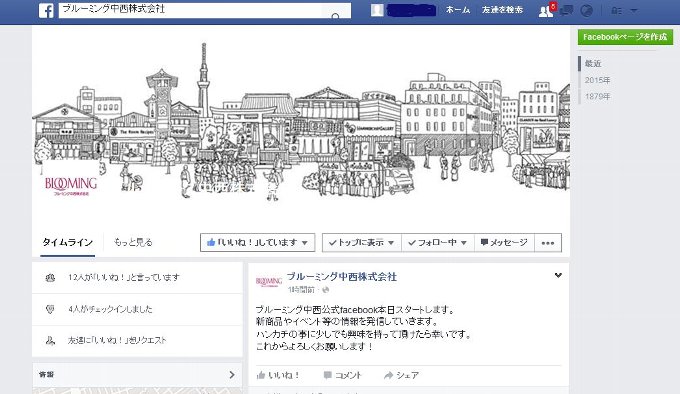Open the トップに表示 dropdown
The width and height of the screenshot is (680, 394).
(x=362, y=242)
